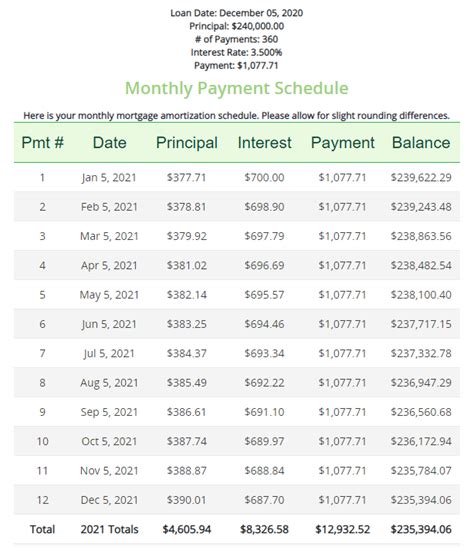Click the Interest column header

click(264, 143)
